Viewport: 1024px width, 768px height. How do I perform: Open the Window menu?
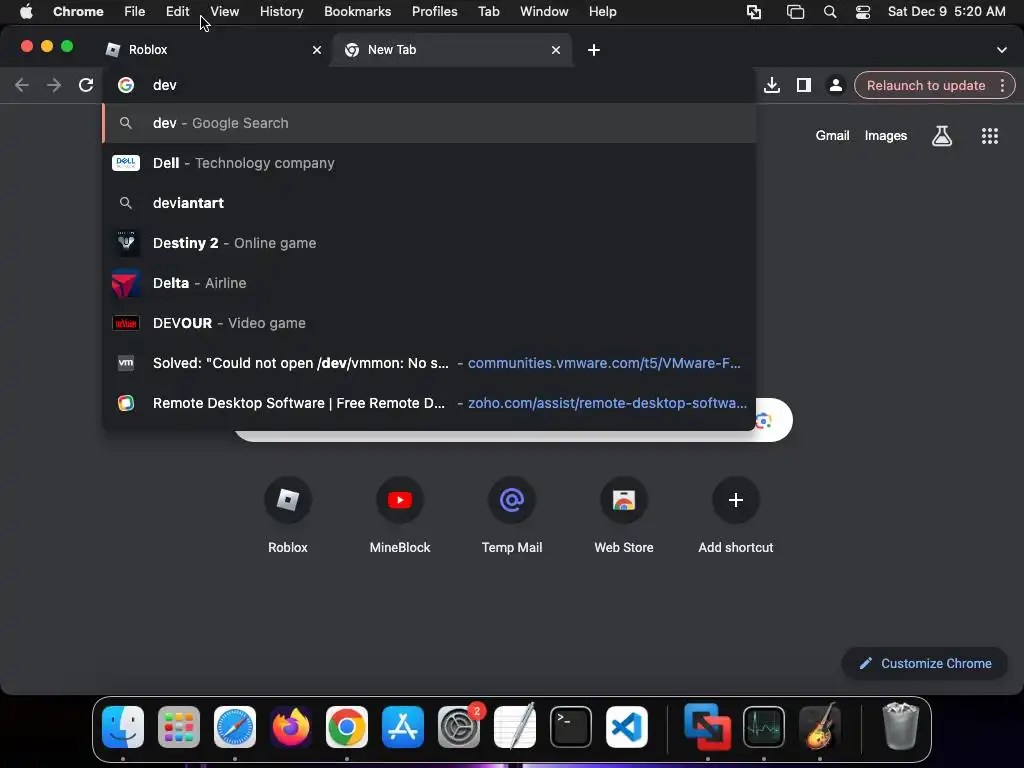(x=544, y=11)
